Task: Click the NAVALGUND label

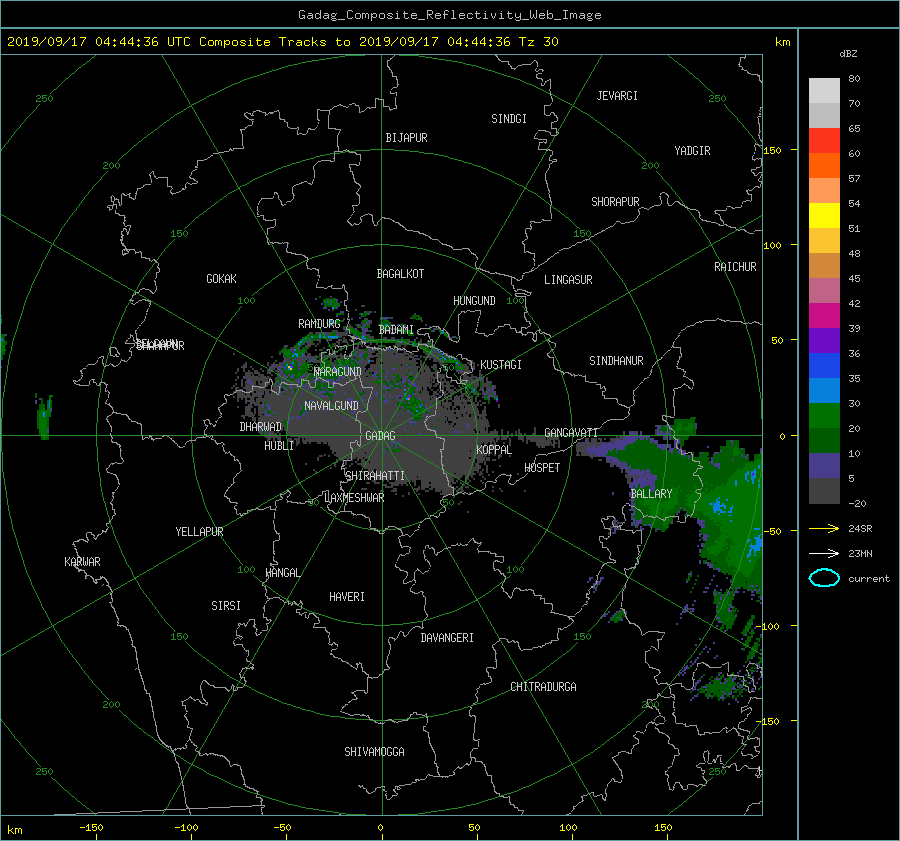Action: click(x=331, y=406)
